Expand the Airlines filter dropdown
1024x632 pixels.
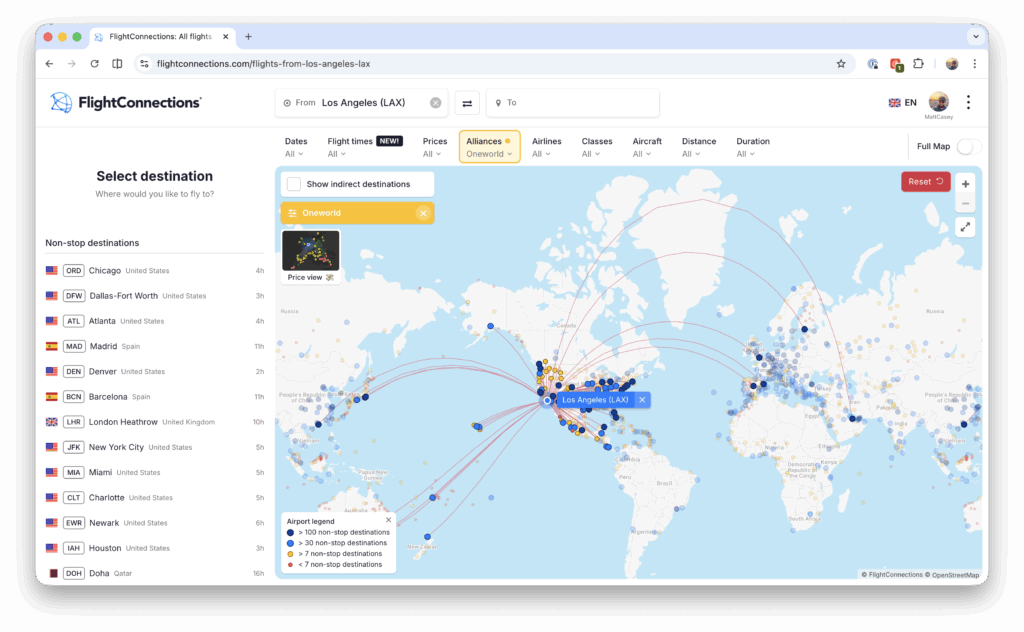tap(546, 147)
